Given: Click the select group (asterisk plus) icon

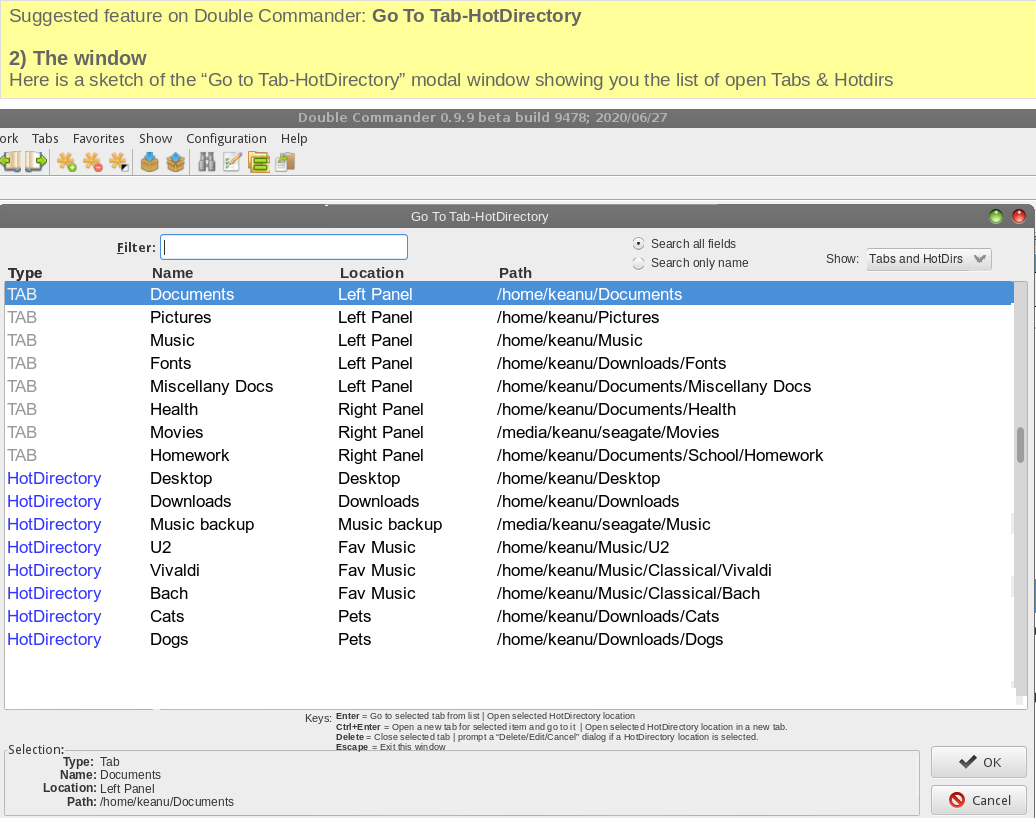Looking at the screenshot, I should (x=67, y=162).
